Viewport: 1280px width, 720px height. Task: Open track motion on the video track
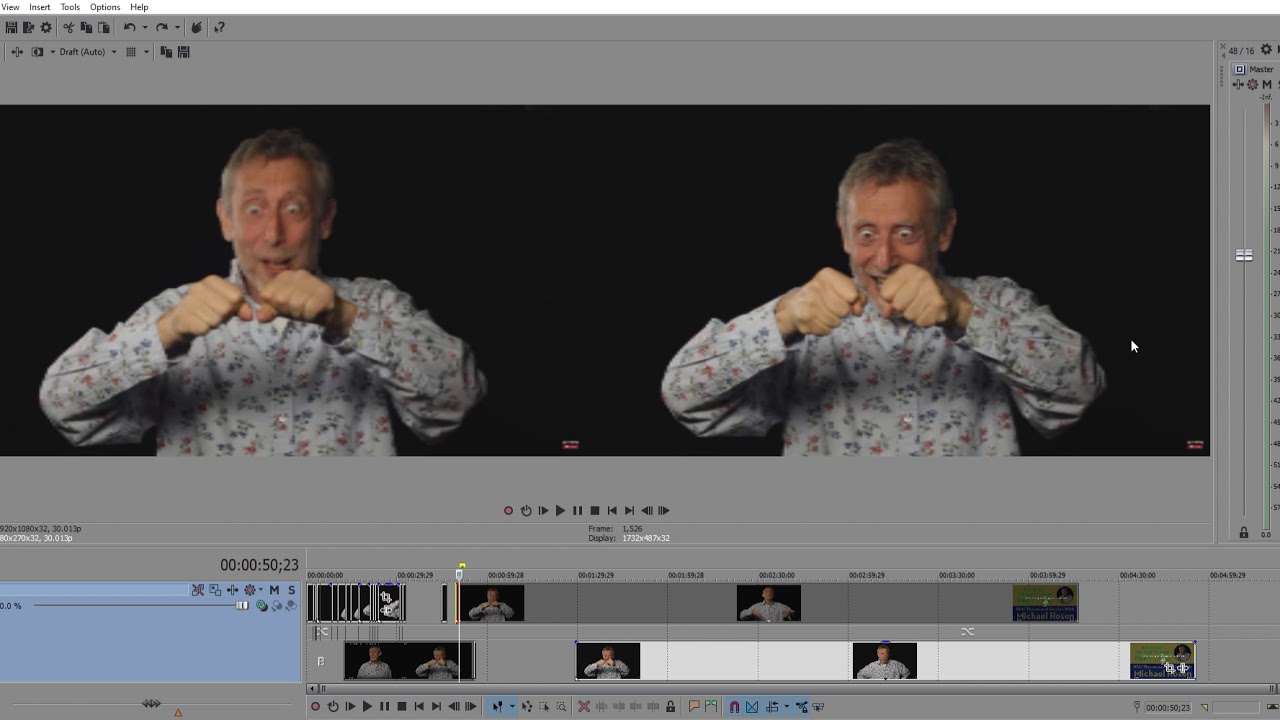click(x=214, y=590)
